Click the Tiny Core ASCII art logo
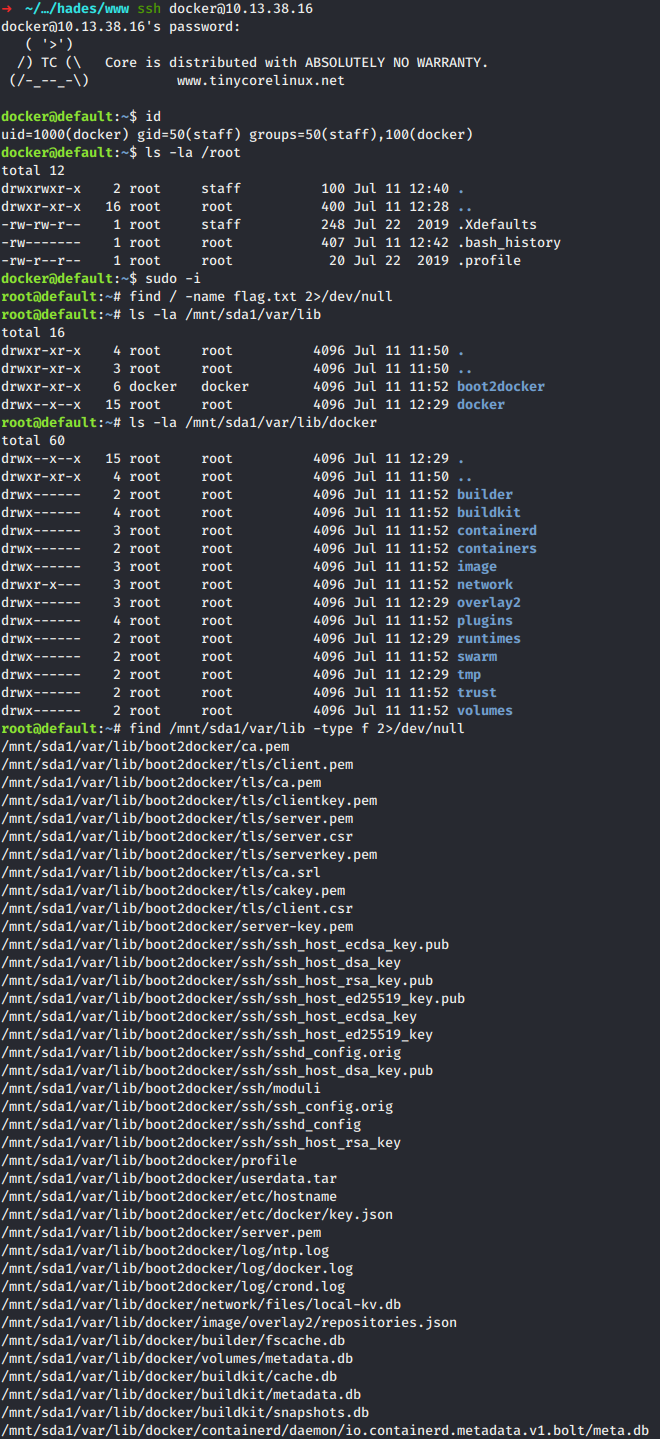The width and height of the screenshot is (660, 1439). point(45,62)
